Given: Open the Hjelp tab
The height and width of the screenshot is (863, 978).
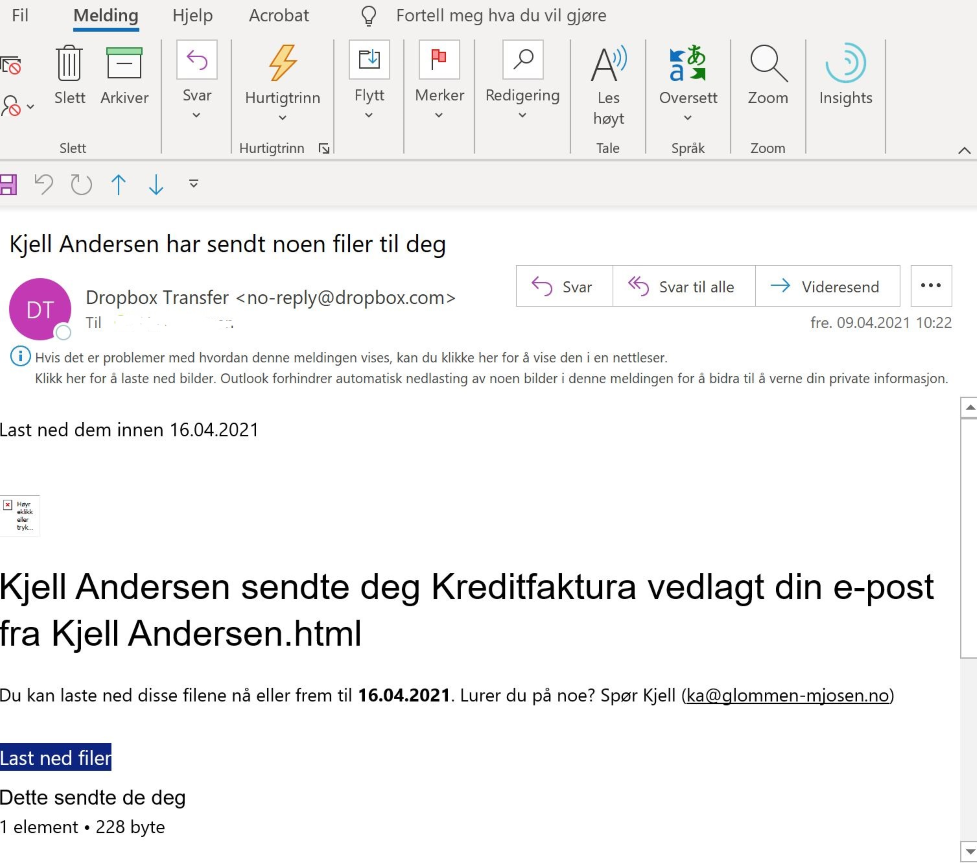Looking at the screenshot, I should pyautogui.click(x=192, y=15).
